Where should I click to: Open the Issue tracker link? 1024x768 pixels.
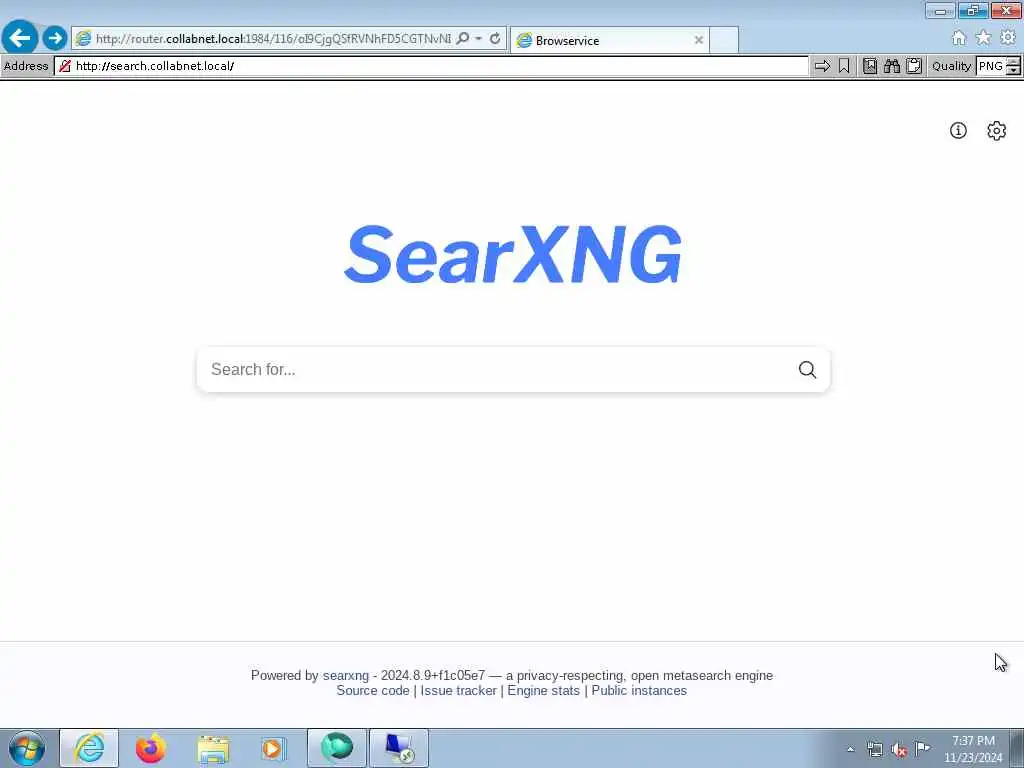pos(458,690)
